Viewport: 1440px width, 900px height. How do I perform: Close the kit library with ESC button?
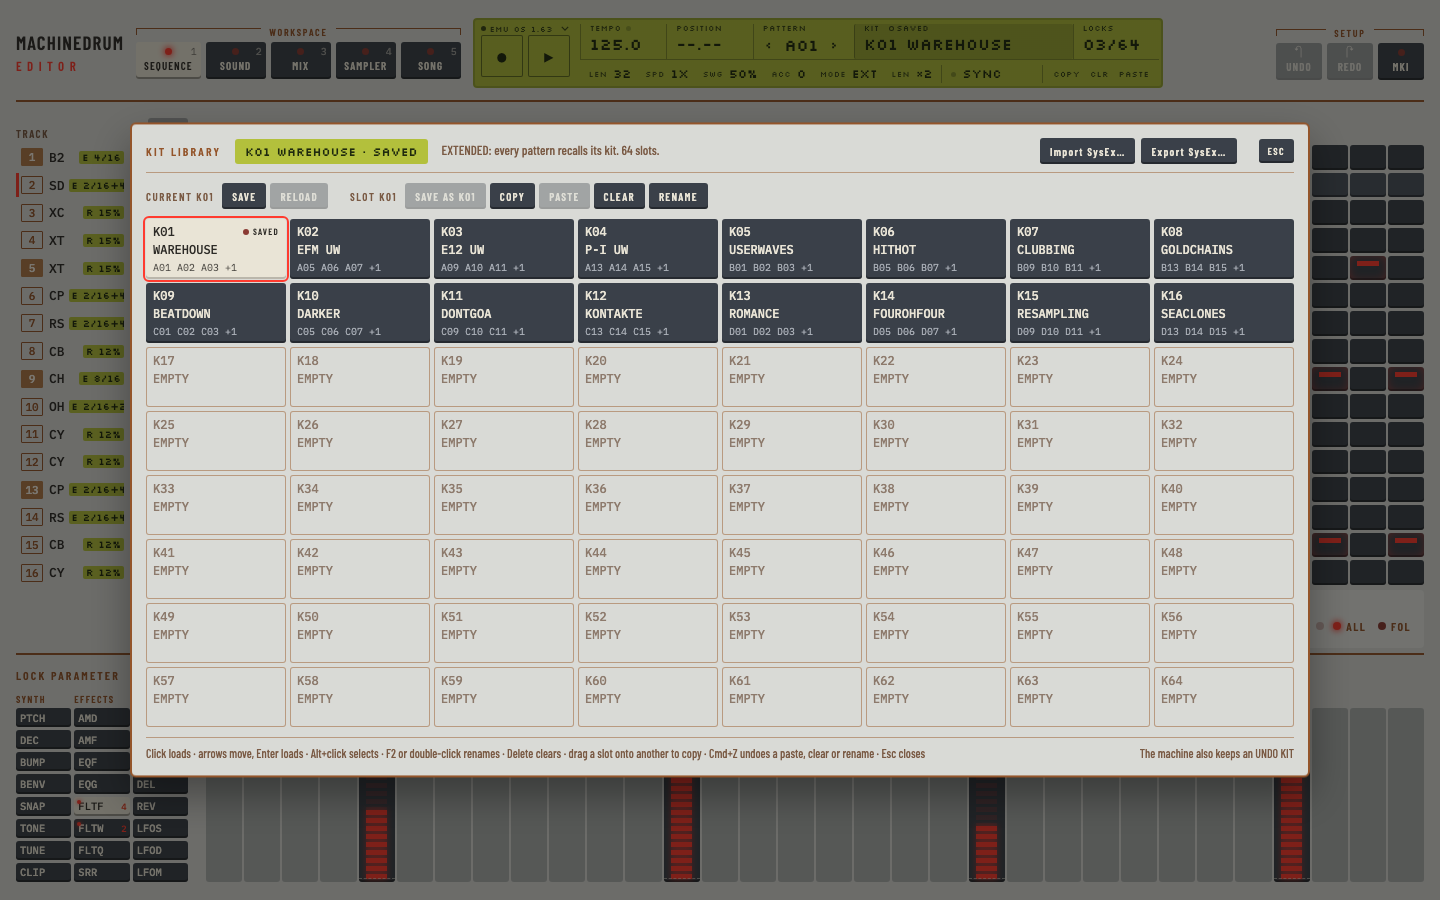coord(1276,151)
